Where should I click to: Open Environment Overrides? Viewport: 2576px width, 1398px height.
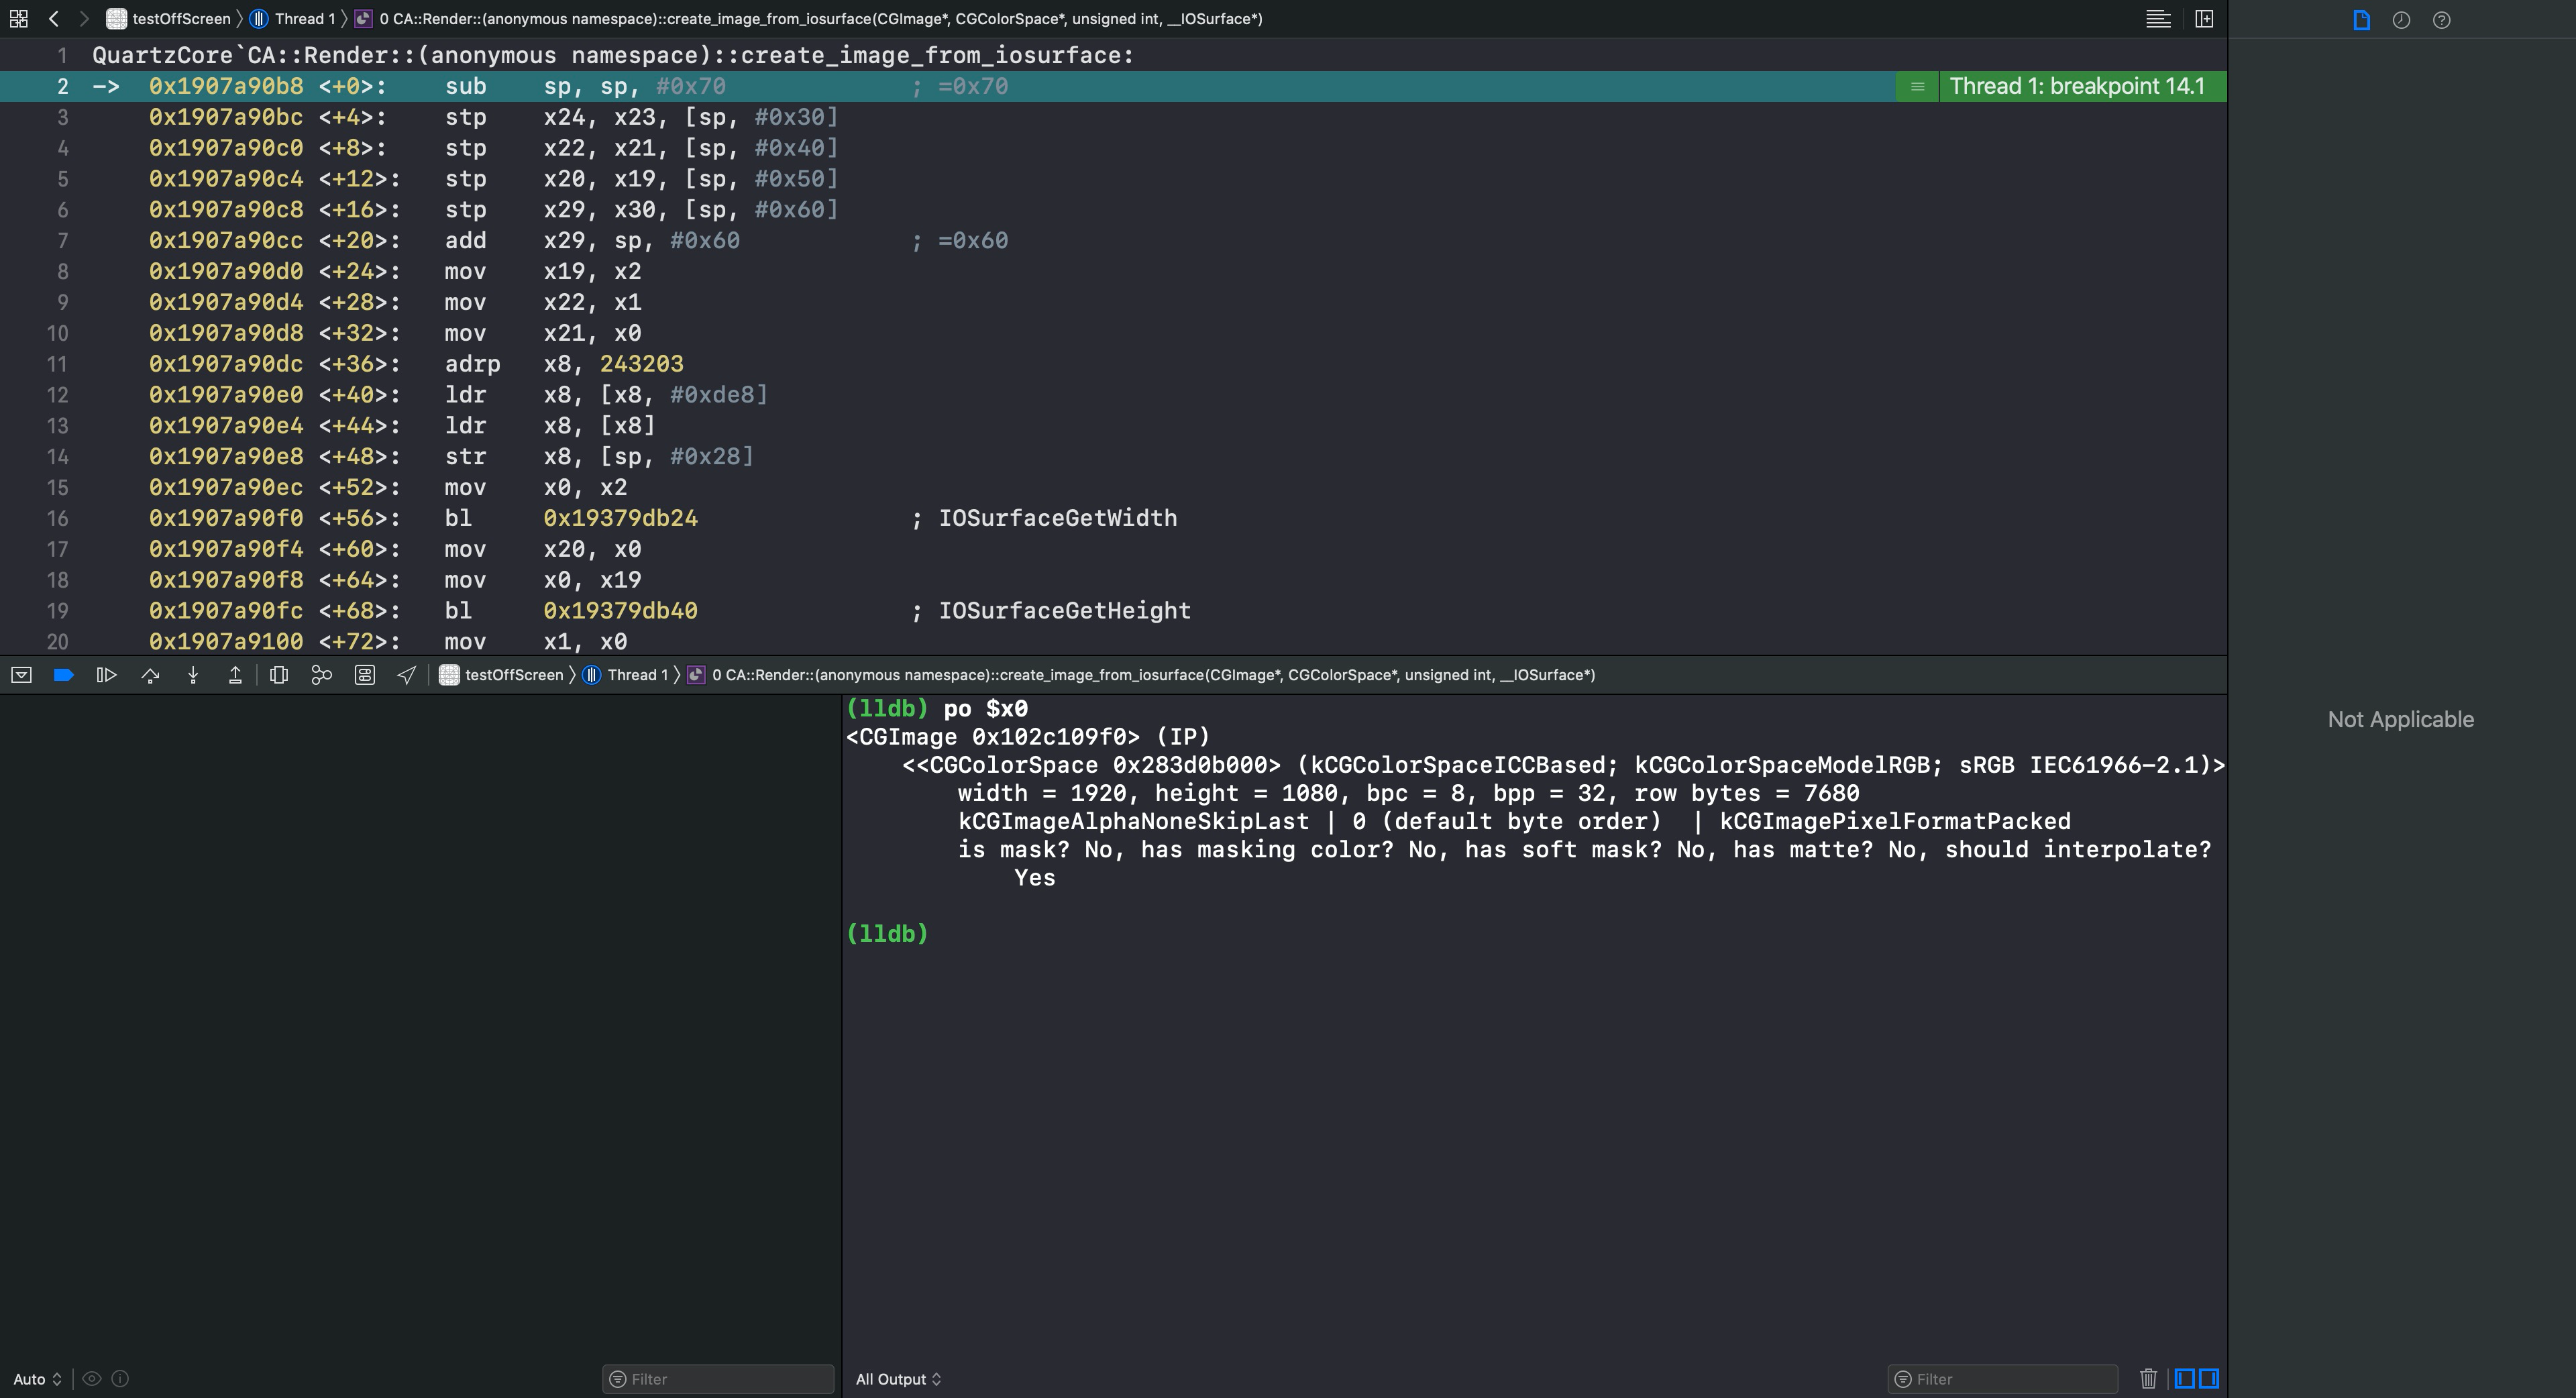pyautogui.click(x=365, y=675)
